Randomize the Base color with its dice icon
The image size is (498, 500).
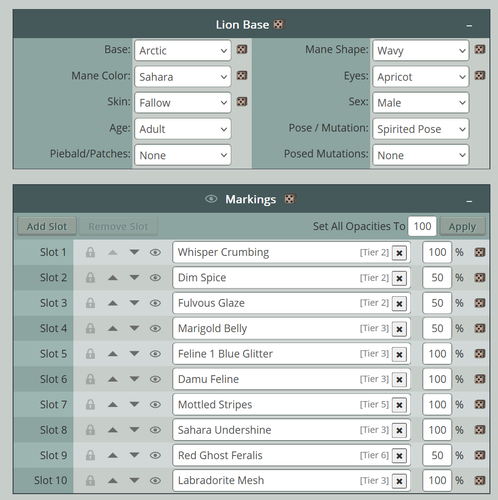click(242, 50)
